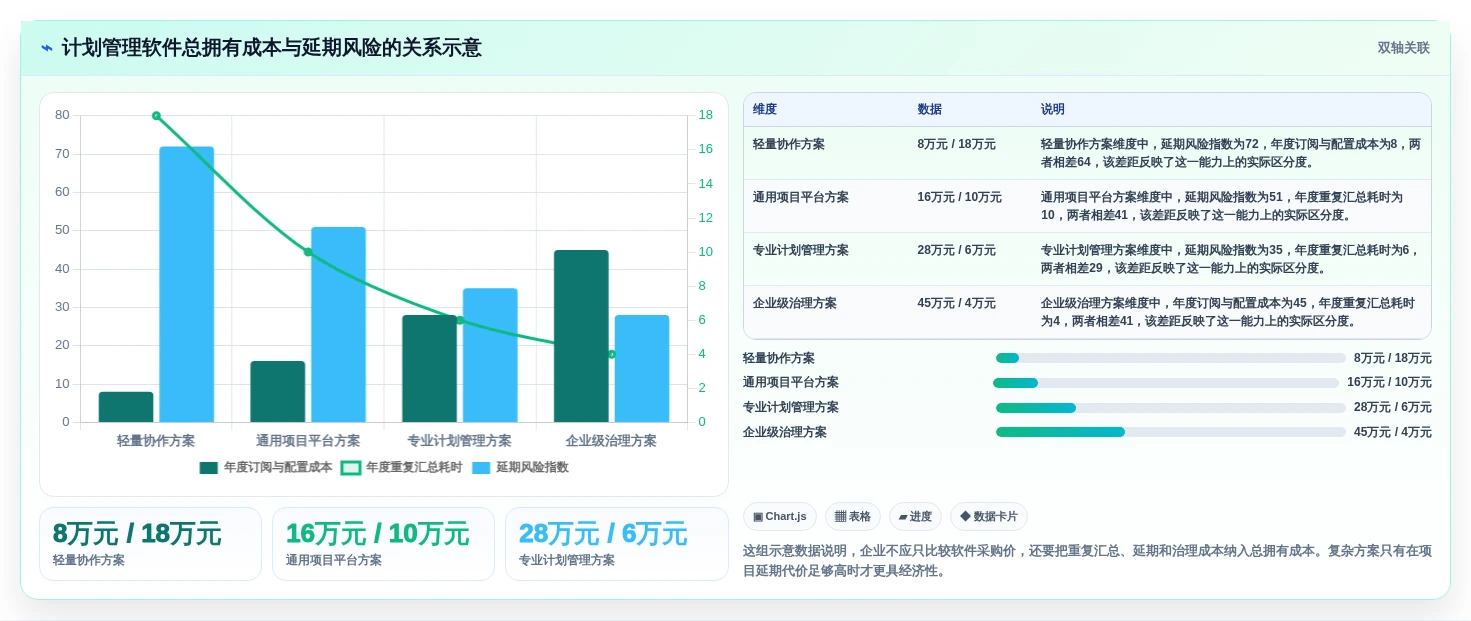
Task: Click the blue bar for 通用项目平台方案
Action: click(338, 324)
